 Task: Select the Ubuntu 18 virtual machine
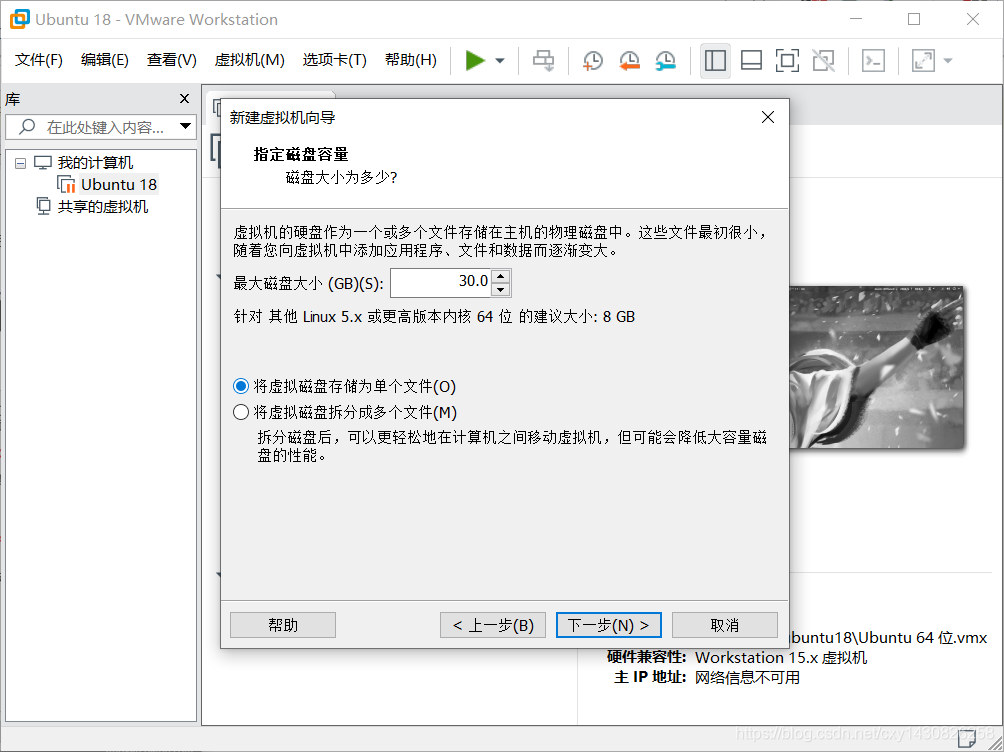(118, 184)
